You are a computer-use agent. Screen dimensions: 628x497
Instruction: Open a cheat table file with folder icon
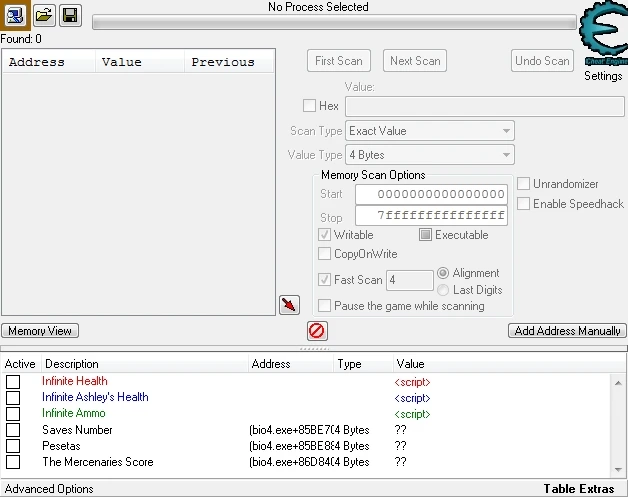(x=44, y=16)
